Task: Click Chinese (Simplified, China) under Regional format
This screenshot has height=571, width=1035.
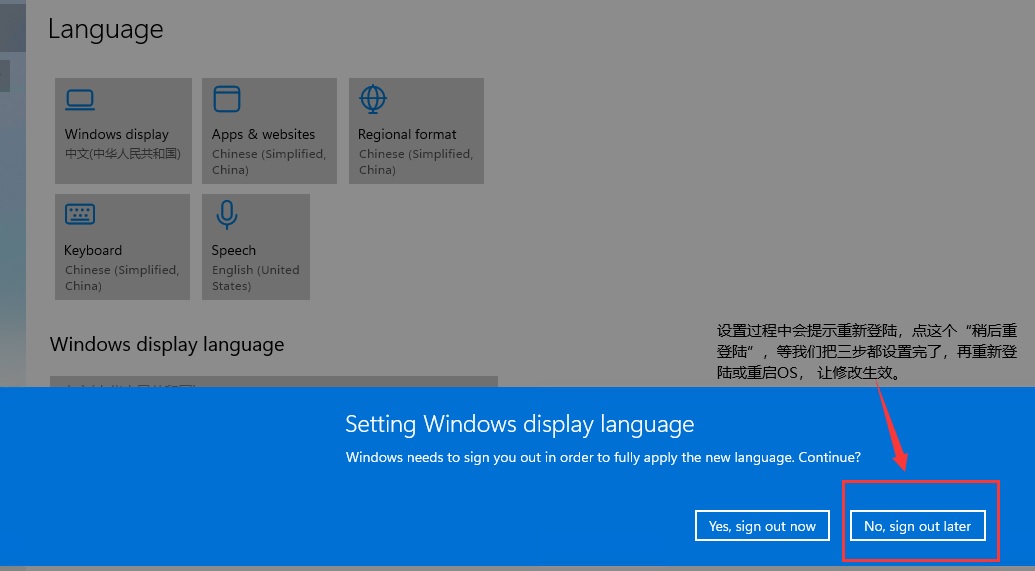Action: (416, 162)
